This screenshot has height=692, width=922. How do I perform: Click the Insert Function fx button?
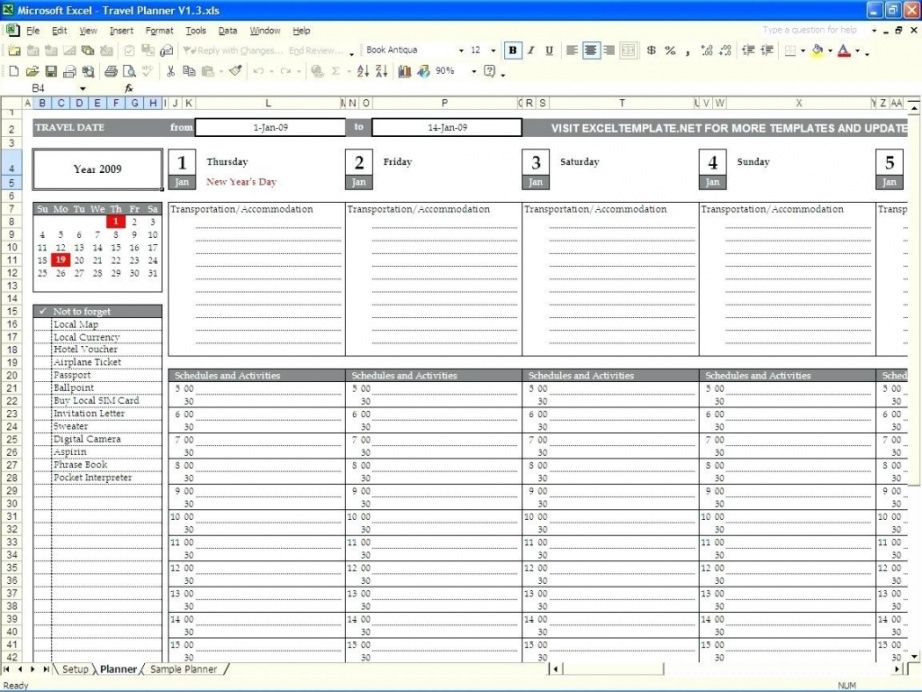tap(129, 88)
